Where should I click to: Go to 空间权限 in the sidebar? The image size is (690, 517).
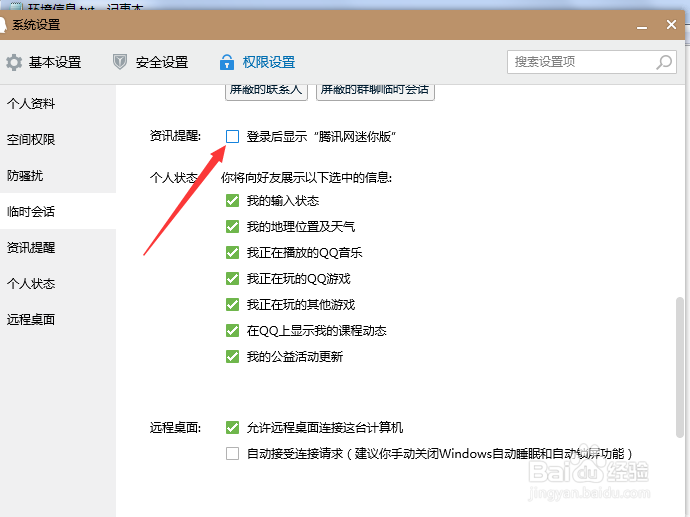click(x=58, y=140)
